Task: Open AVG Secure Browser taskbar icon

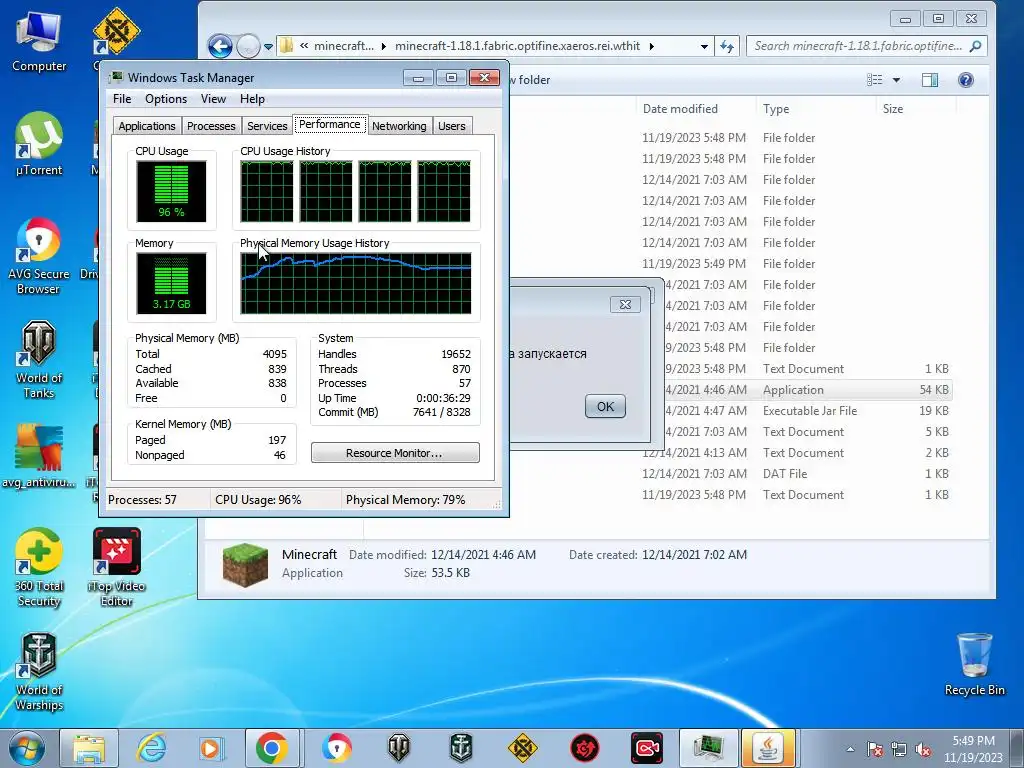Action: [336, 748]
